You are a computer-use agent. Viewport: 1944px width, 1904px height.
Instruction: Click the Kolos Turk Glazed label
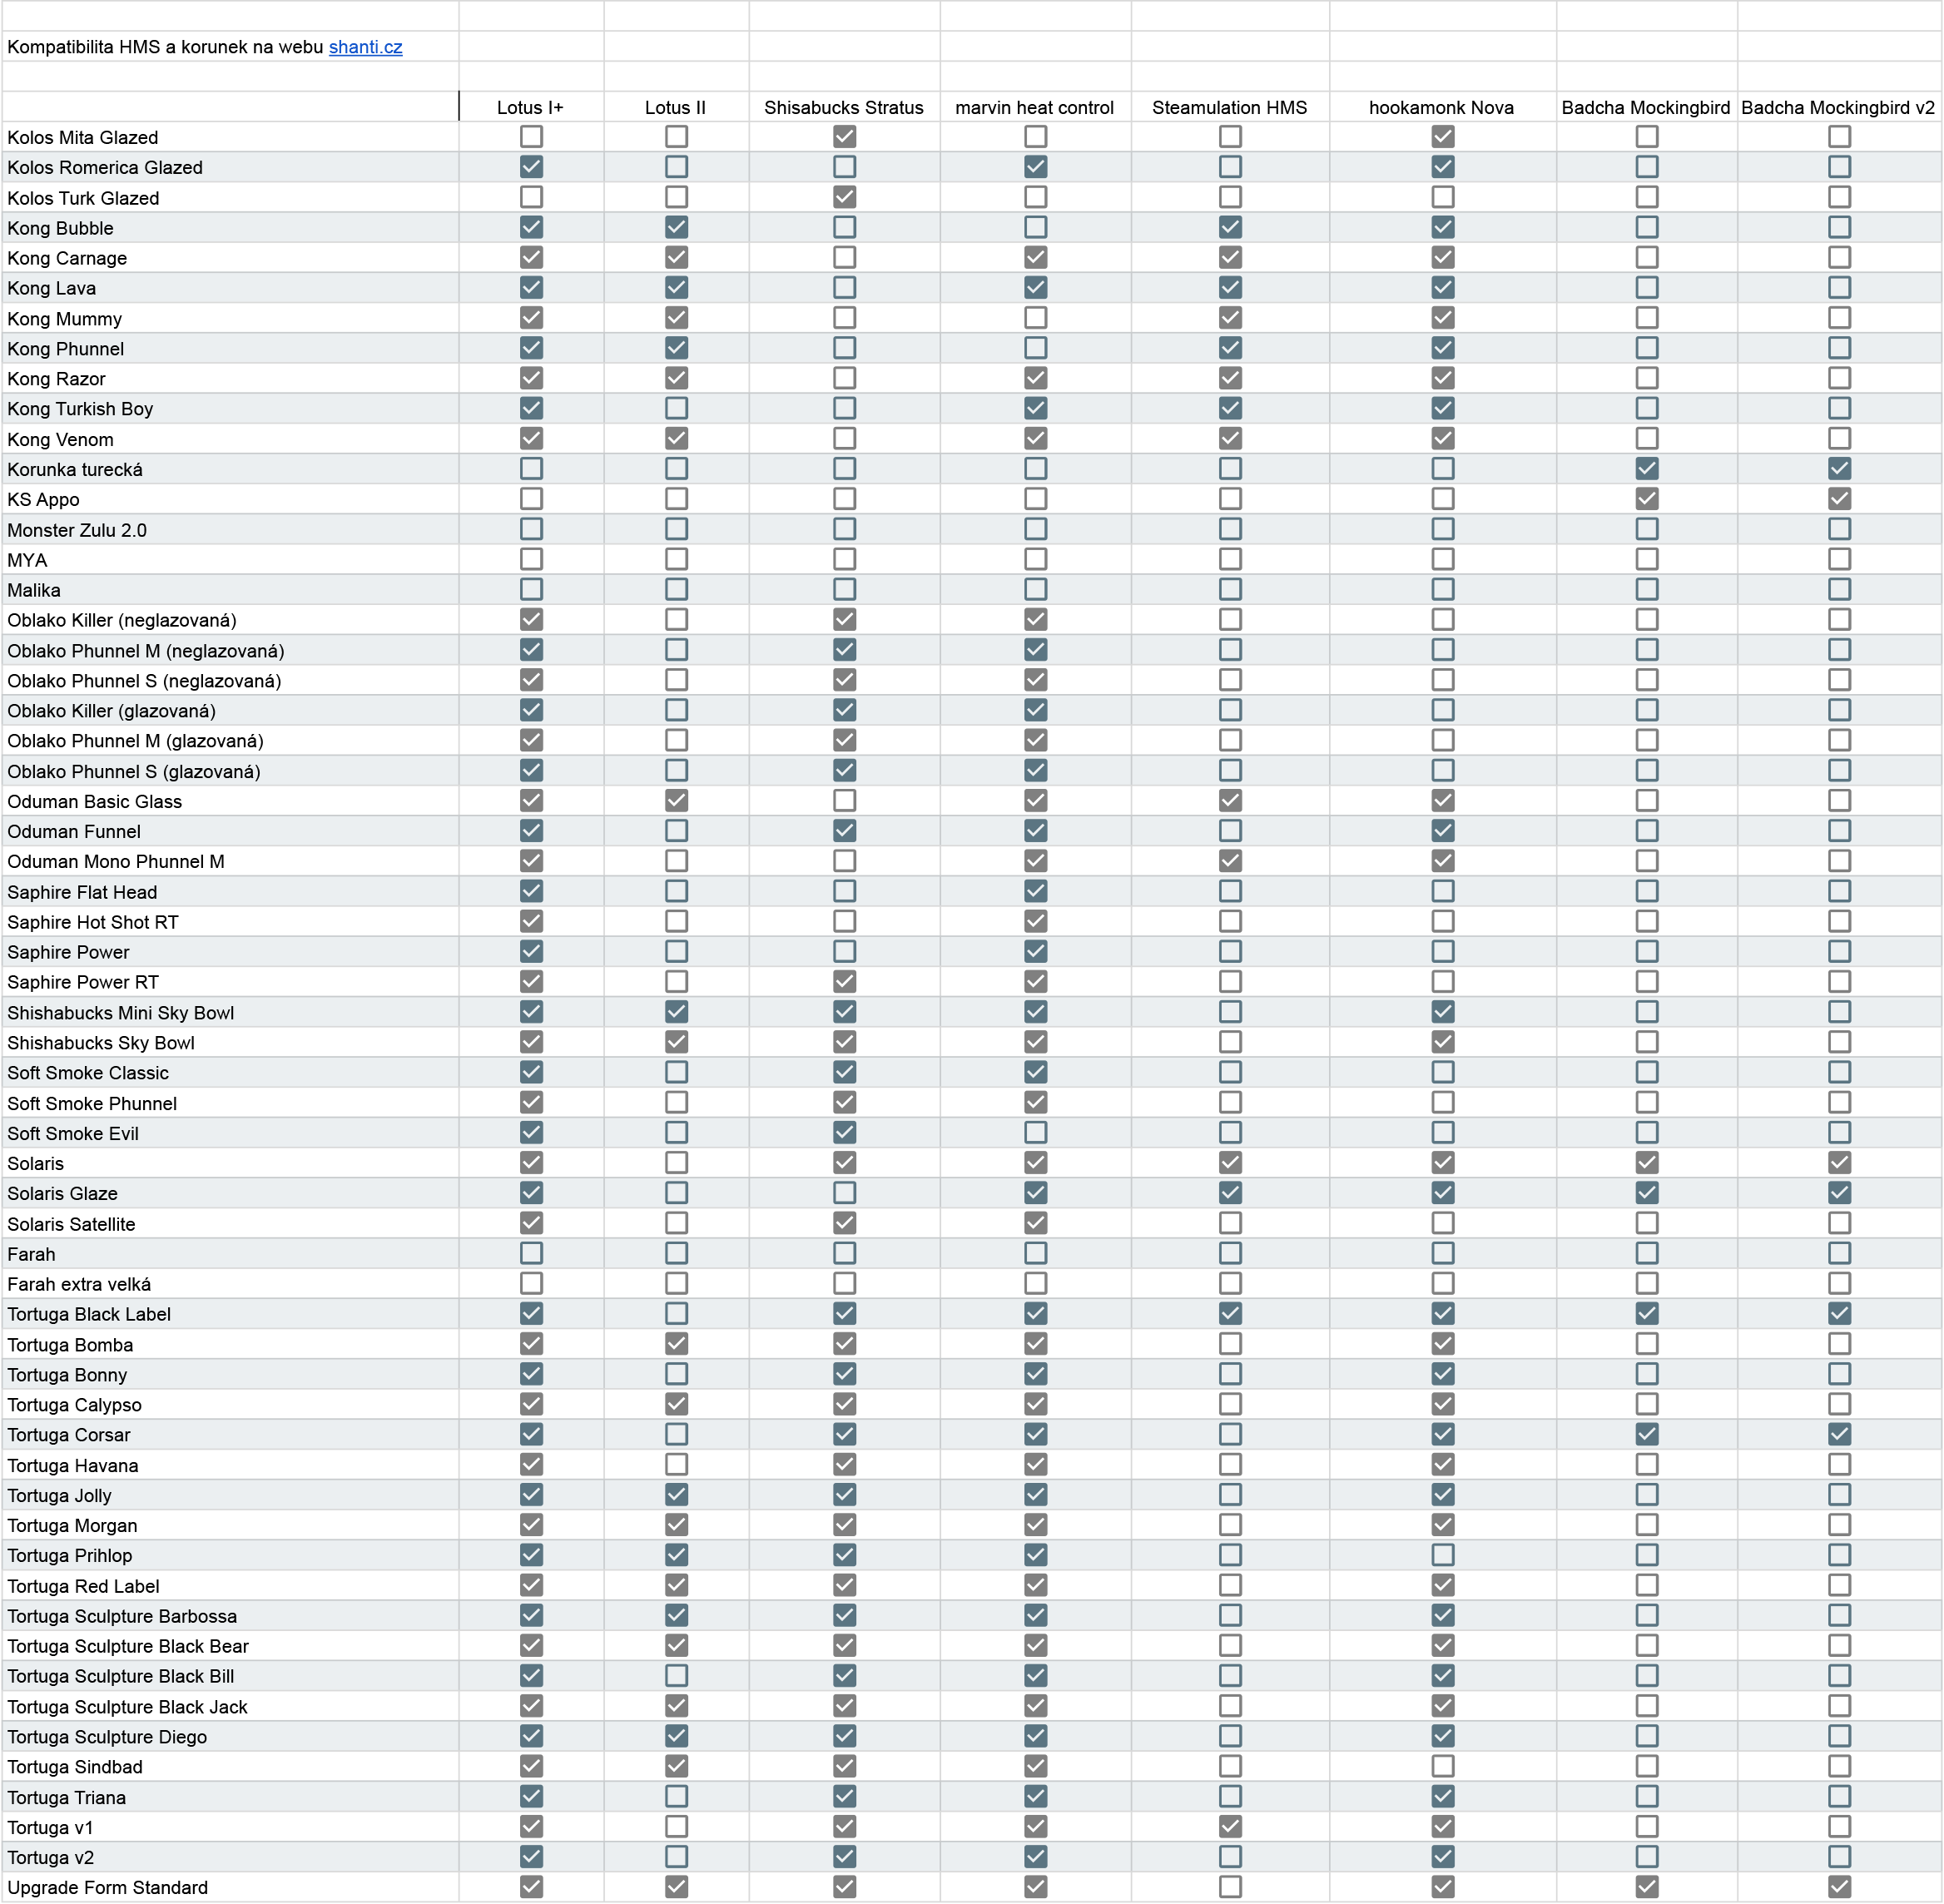coord(83,198)
